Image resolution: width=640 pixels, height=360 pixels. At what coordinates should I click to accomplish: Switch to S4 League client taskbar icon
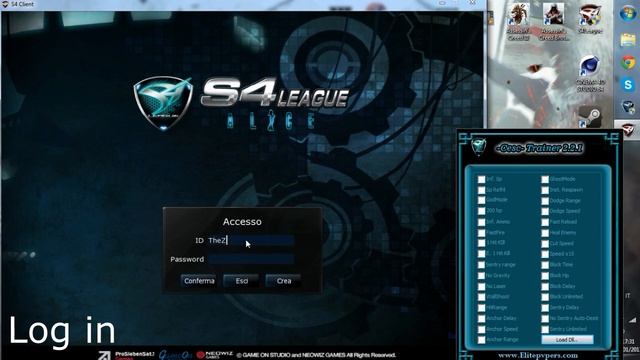pos(628,107)
